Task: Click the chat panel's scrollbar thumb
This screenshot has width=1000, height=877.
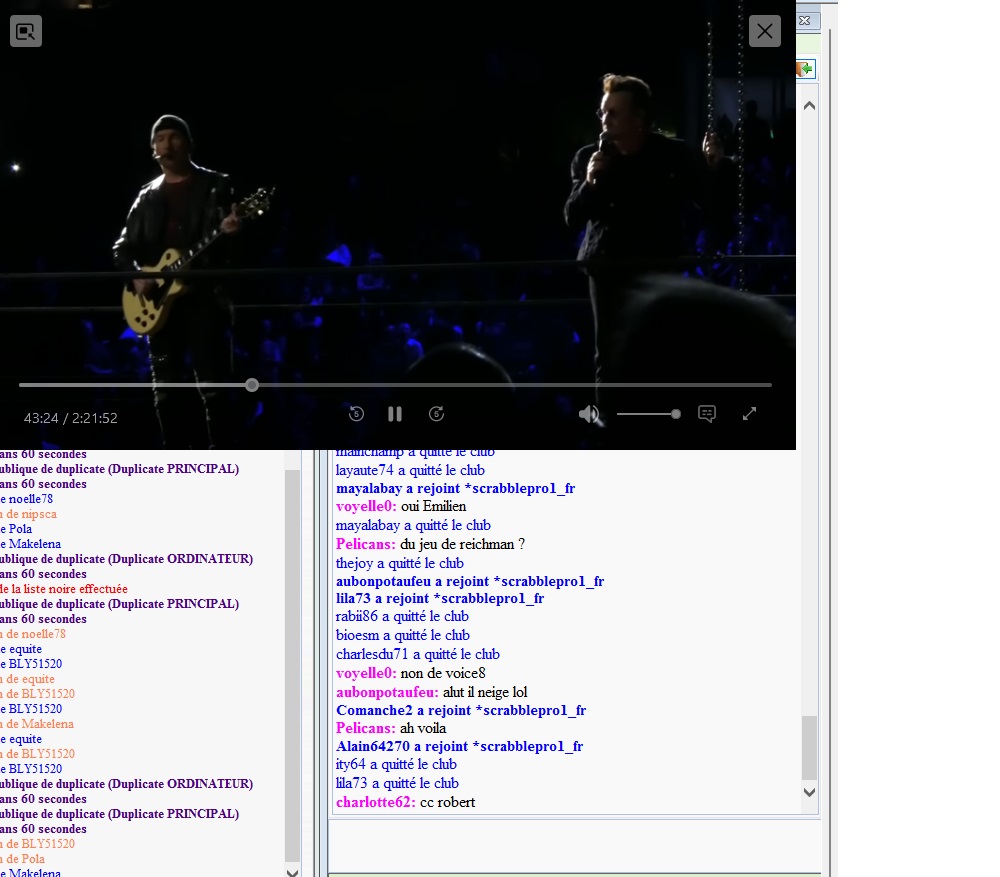Action: (809, 746)
